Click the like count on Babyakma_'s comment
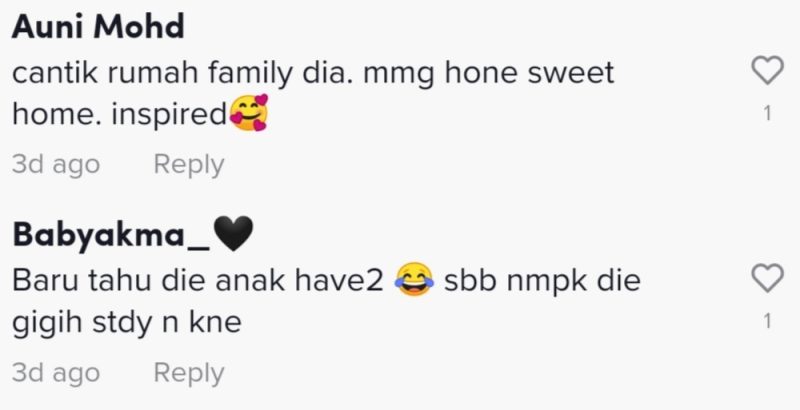The height and width of the screenshot is (410, 800). click(x=768, y=321)
